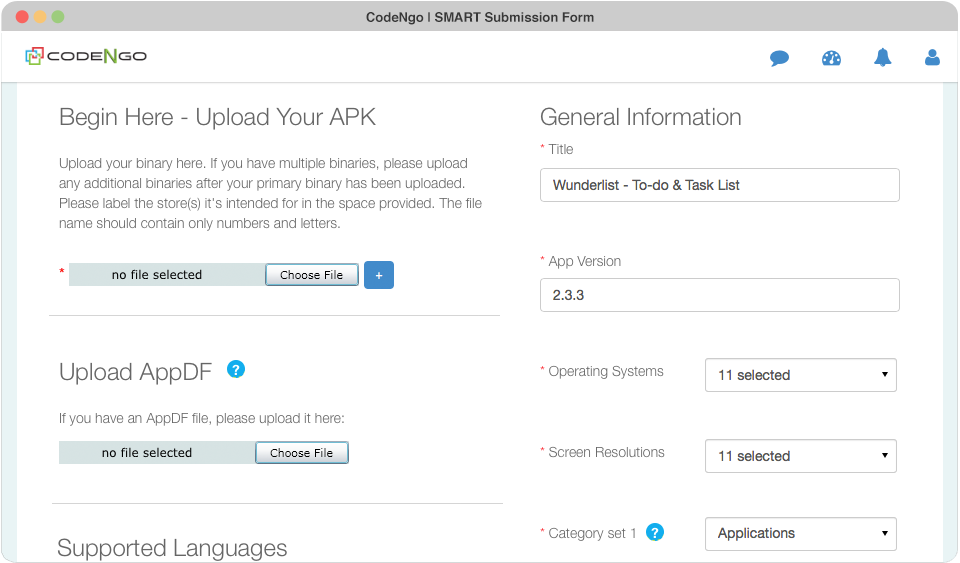960x563 pixels.
Task: Open the dashboard gauge icon
Action: 831,58
